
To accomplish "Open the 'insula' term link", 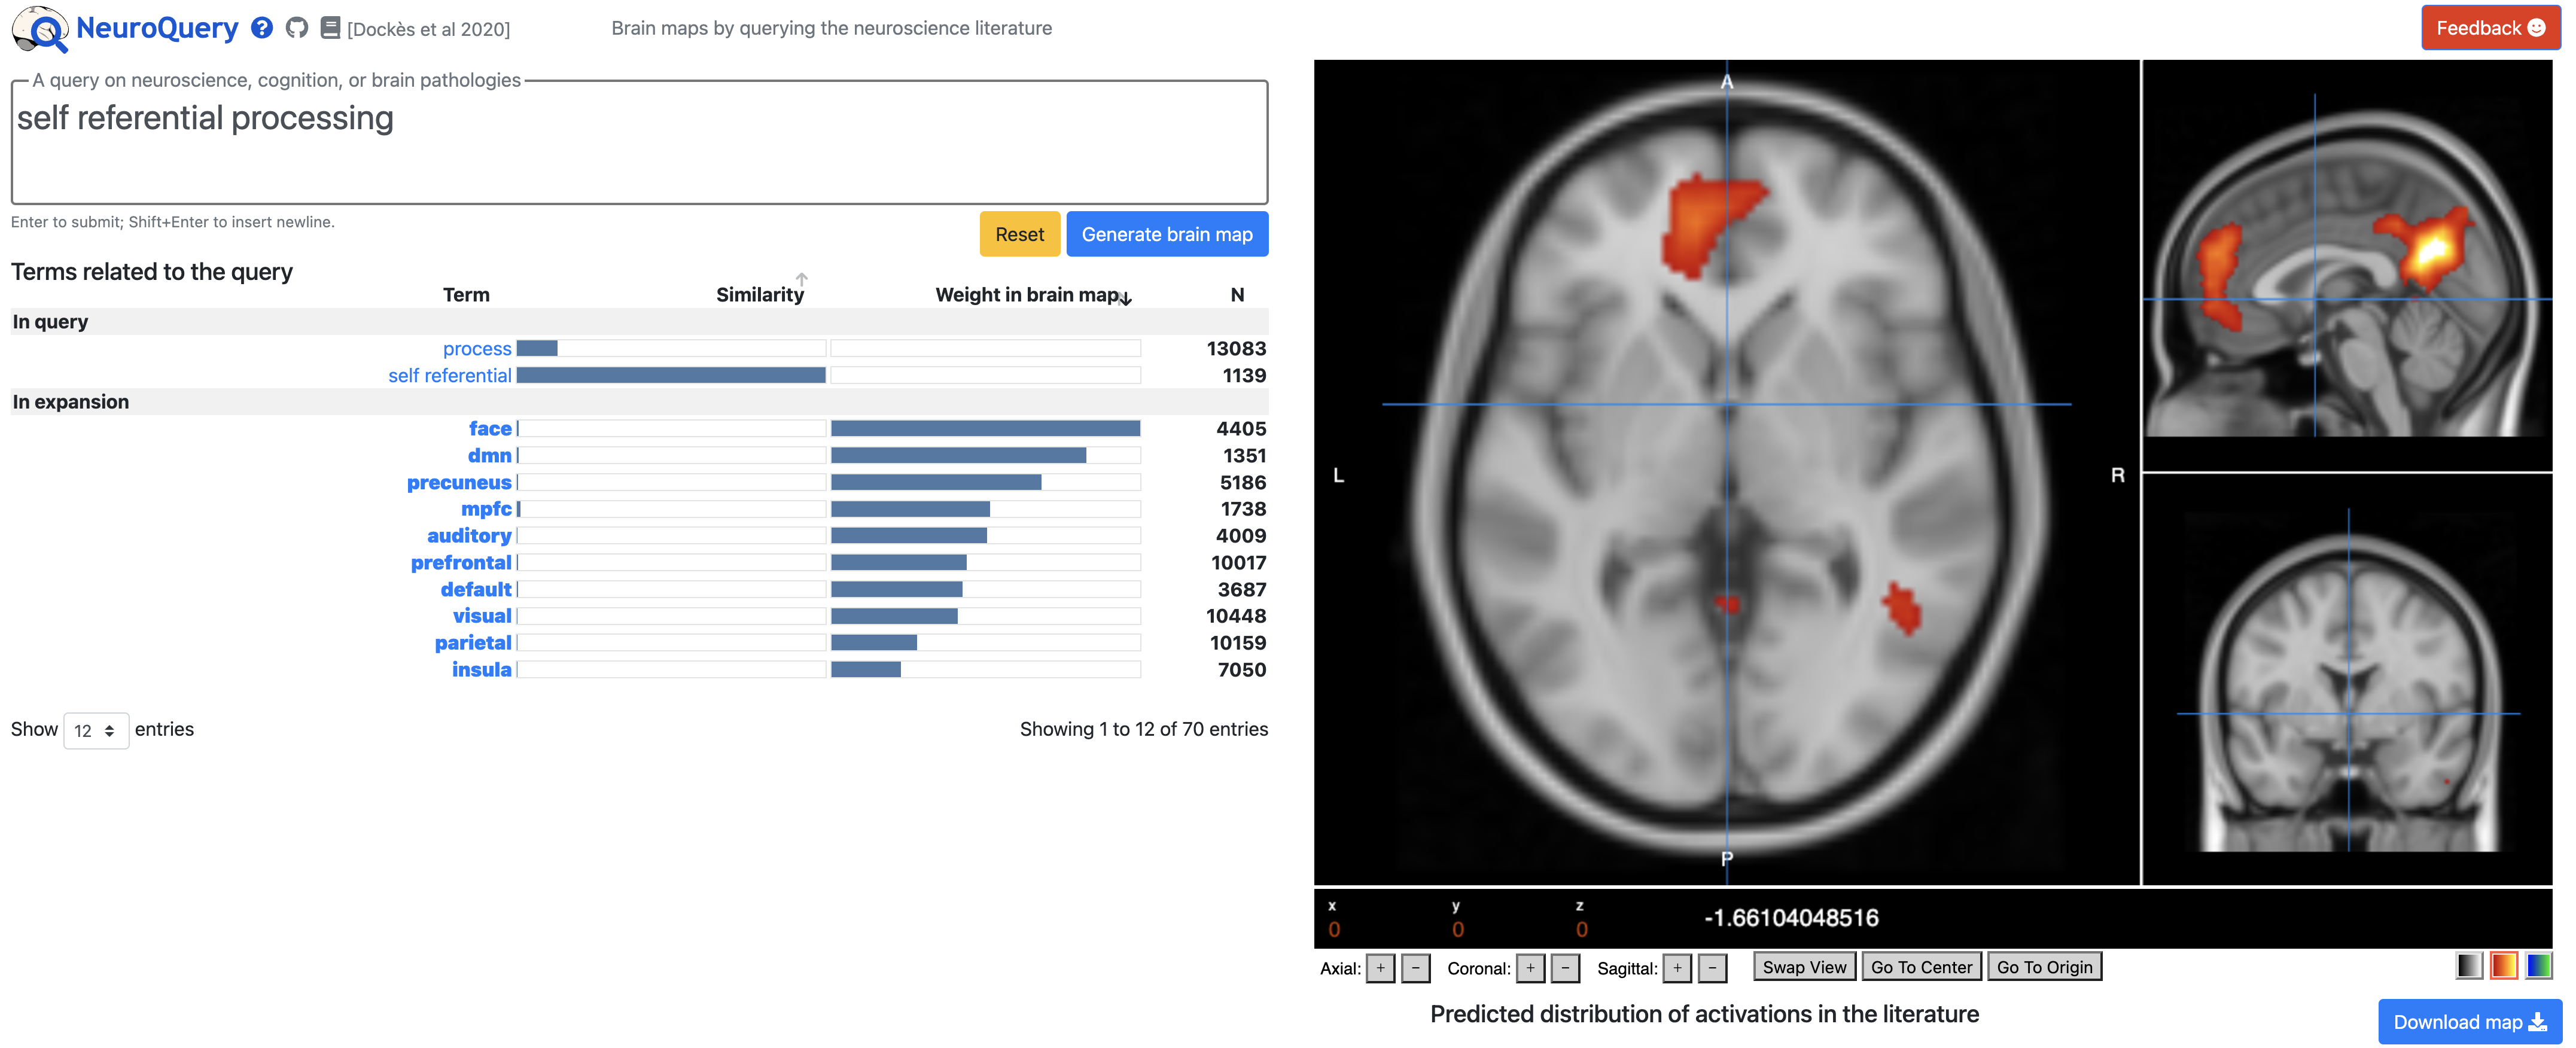I will 481,670.
